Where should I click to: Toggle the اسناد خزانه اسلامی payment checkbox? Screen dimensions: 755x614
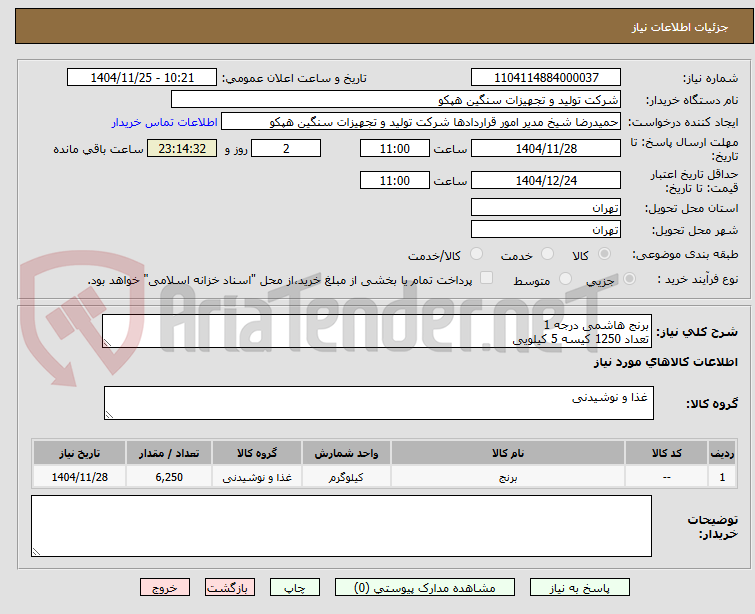click(x=486, y=278)
